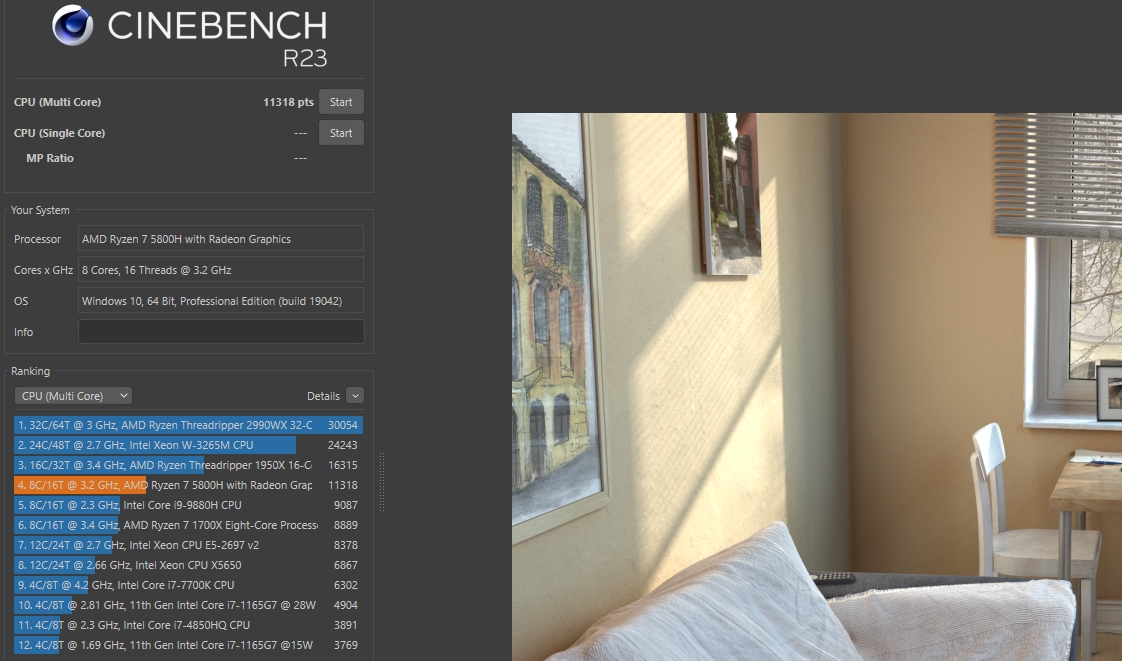Select the orange Ryzen 7 5800H result row
1122x661 pixels.
(x=188, y=485)
